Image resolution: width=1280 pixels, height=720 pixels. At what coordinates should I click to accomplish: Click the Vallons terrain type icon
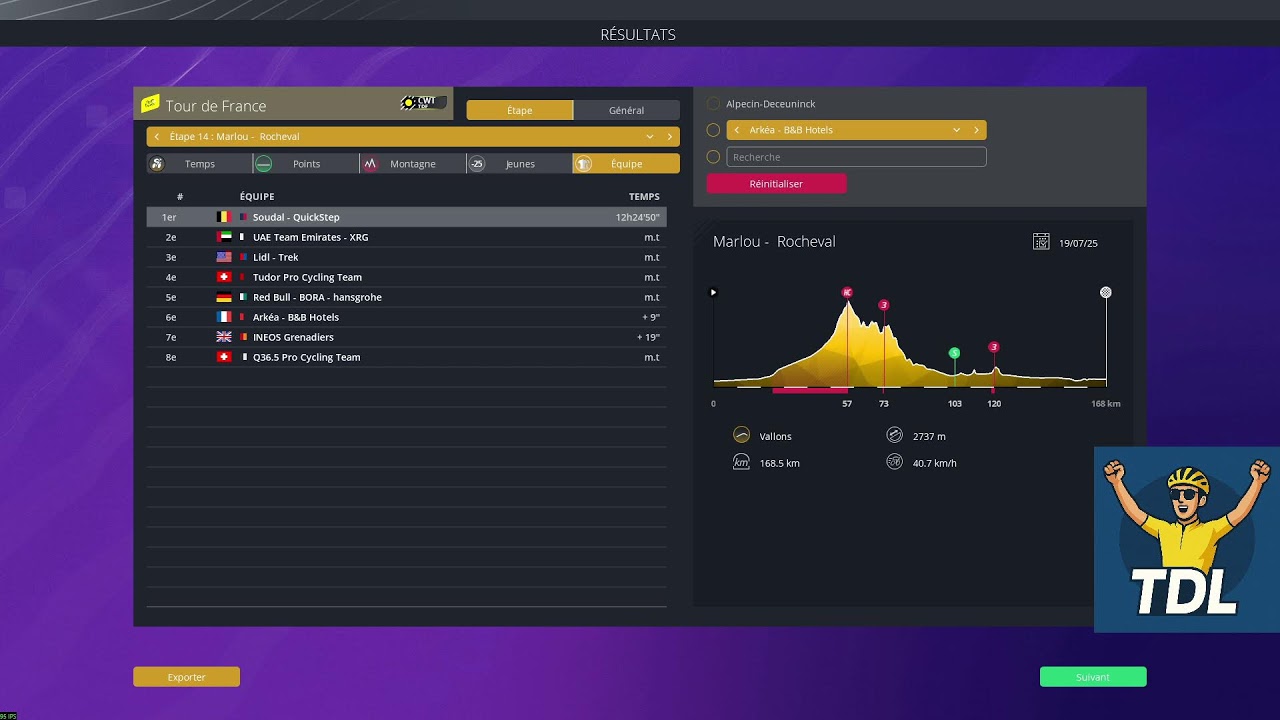point(741,435)
